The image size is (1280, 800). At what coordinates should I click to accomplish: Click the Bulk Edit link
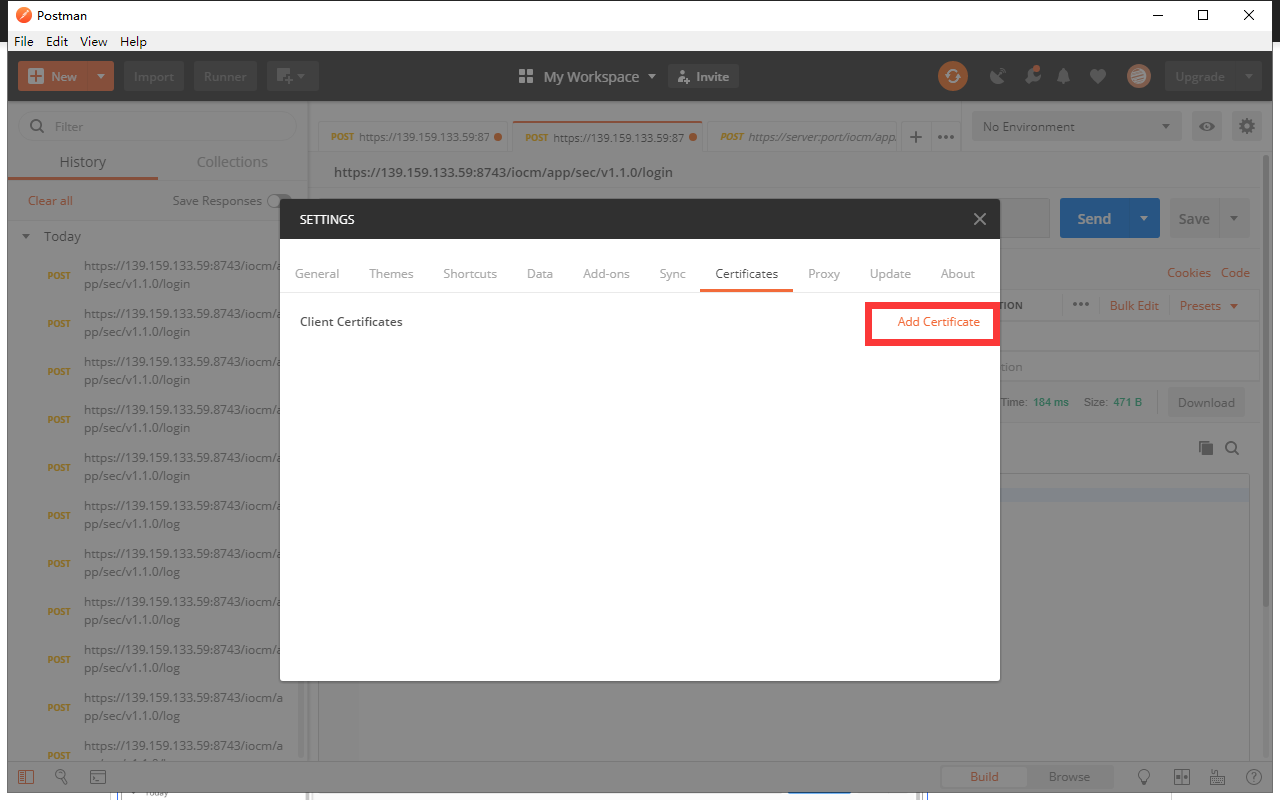[x=1134, y=305]
